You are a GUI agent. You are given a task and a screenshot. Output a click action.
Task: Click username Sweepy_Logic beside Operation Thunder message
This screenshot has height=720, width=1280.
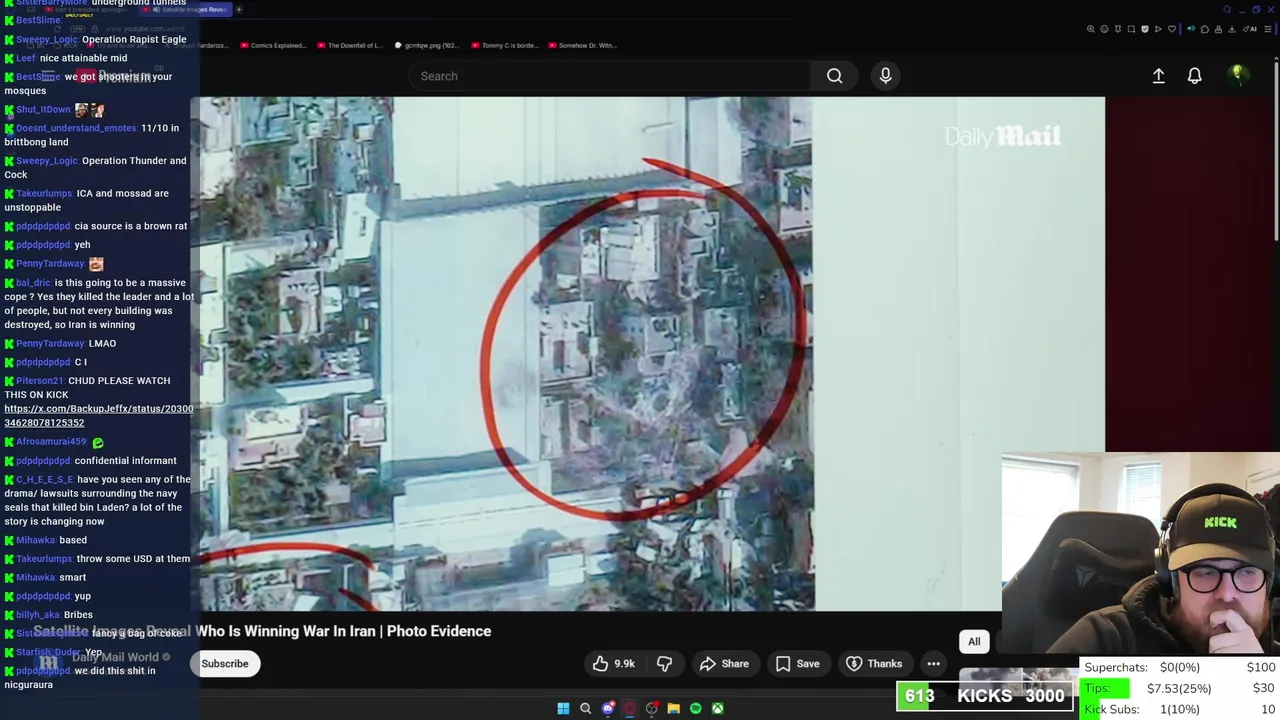click(47, 160)
